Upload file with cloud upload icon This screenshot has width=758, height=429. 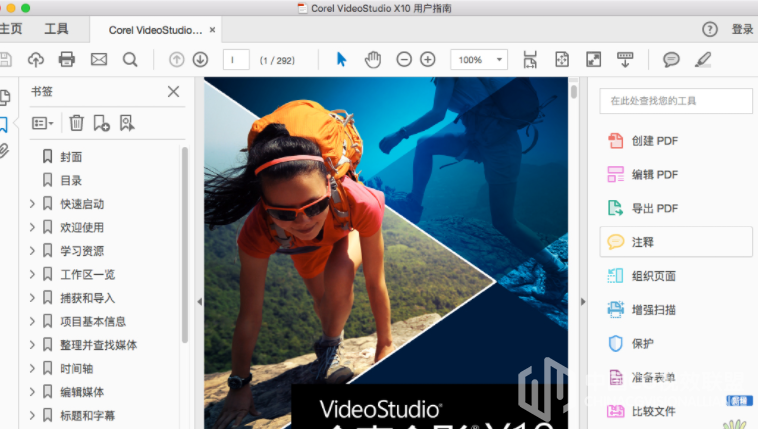coord(35,59)
